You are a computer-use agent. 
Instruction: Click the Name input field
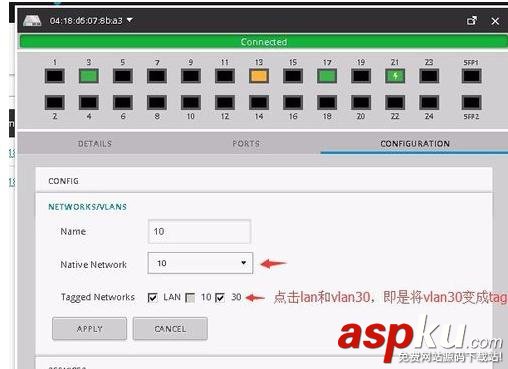tap(199, 231)
